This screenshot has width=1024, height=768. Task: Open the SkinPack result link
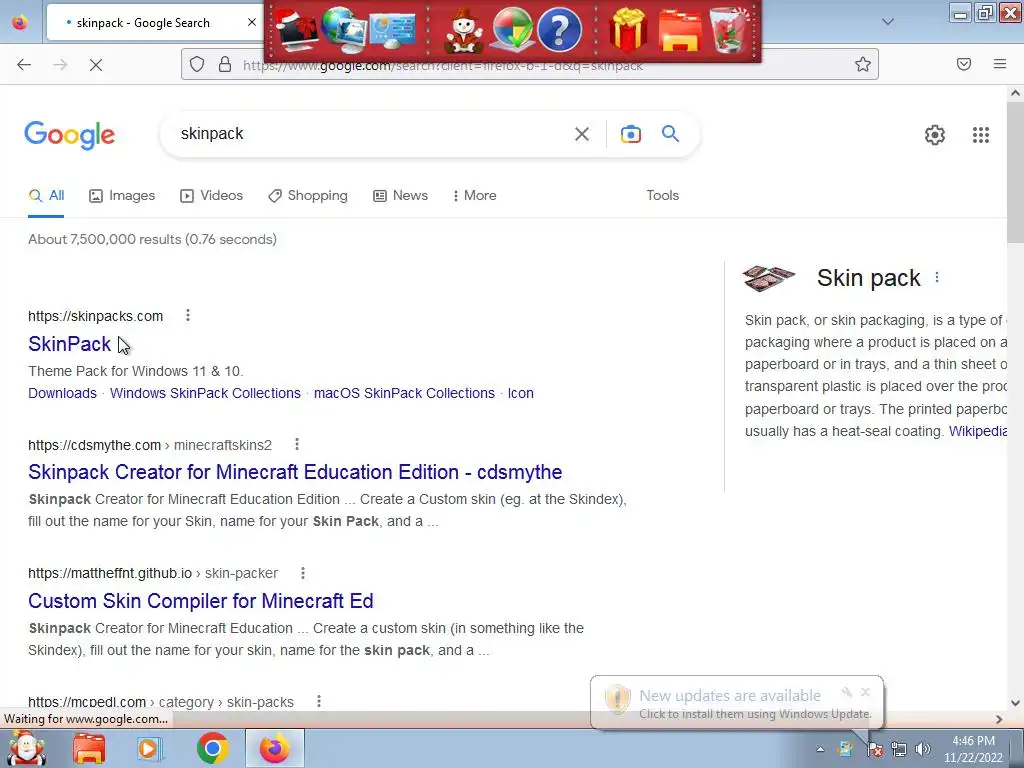tap(69, 344)
